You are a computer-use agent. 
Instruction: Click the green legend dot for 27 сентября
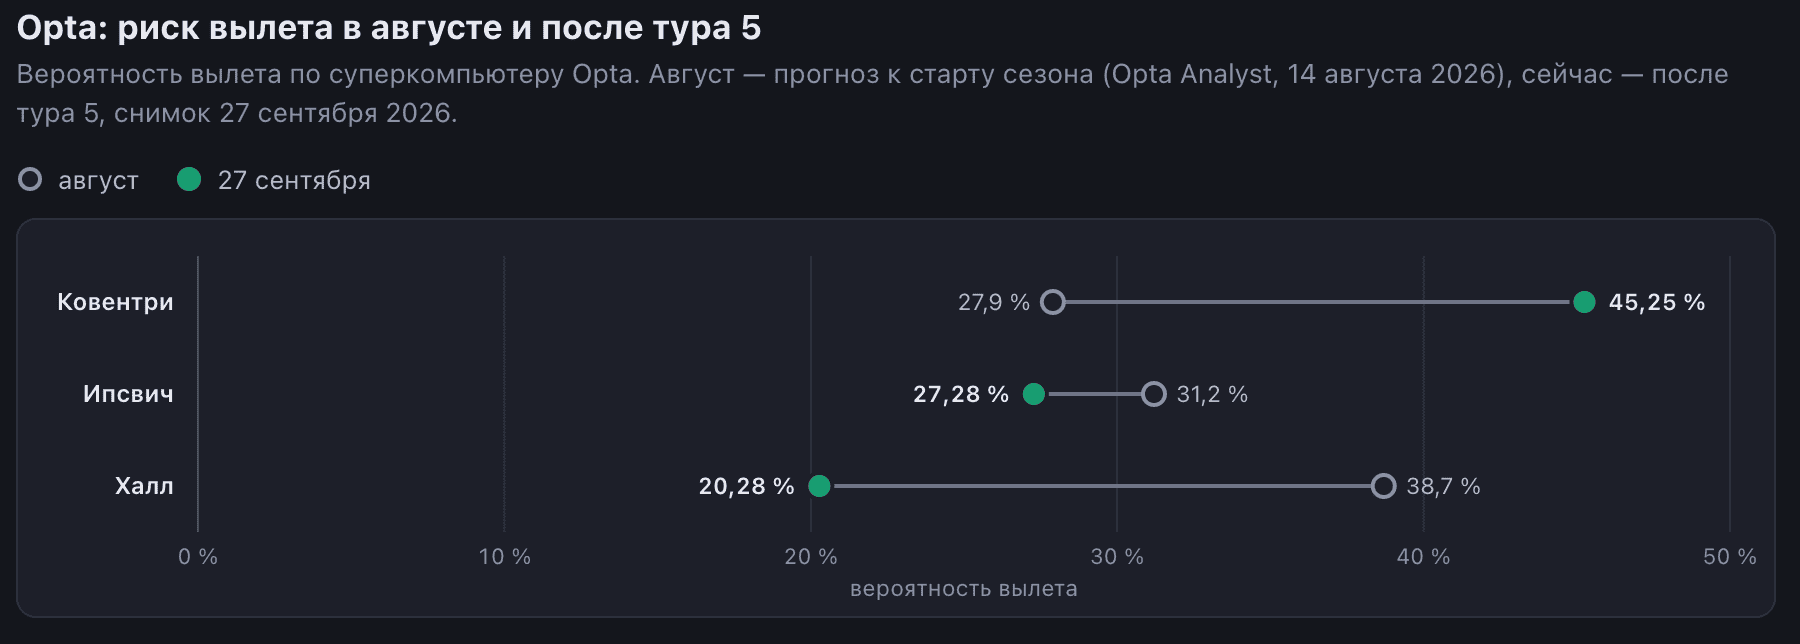tap(189, 179)
